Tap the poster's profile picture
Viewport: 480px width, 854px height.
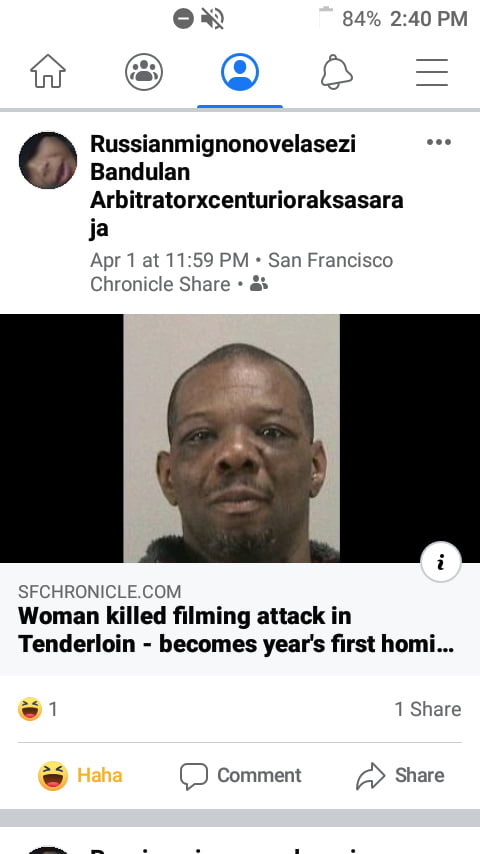pos(48,160)
